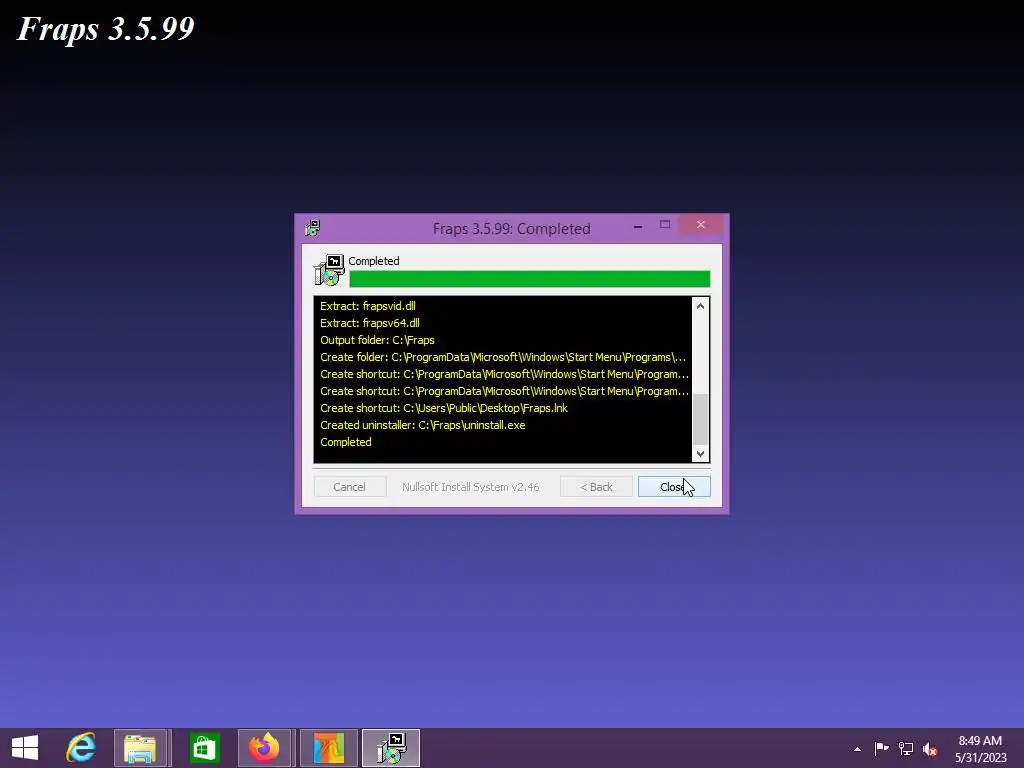Image resolution: width=1024 pixels, height=768 pixels.
Task: Click the disabled Back button
Action: pos(596,487)
